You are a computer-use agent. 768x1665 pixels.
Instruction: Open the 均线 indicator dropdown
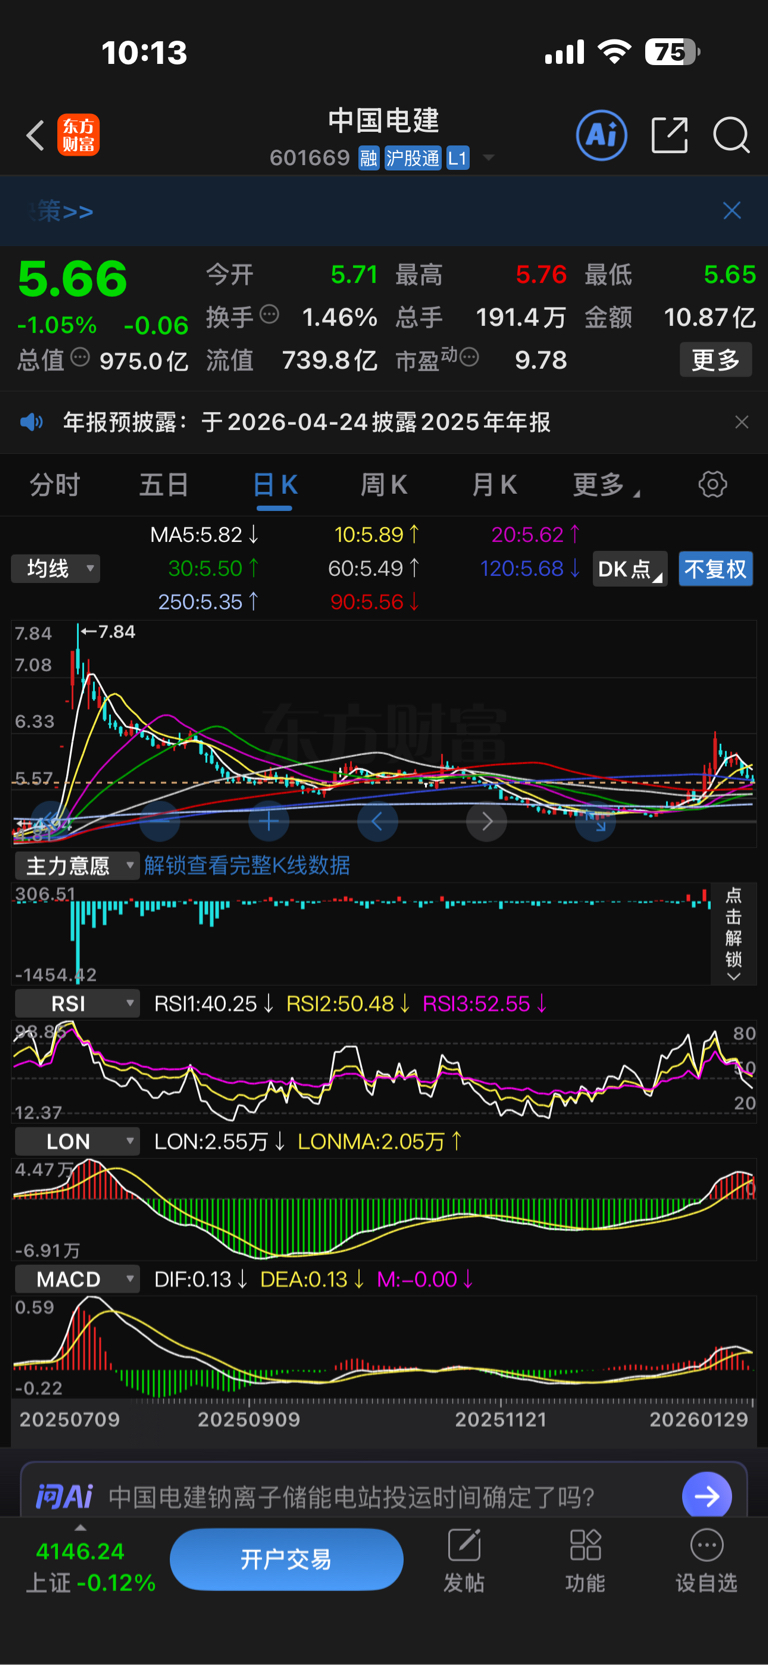[x=56, y=569]
